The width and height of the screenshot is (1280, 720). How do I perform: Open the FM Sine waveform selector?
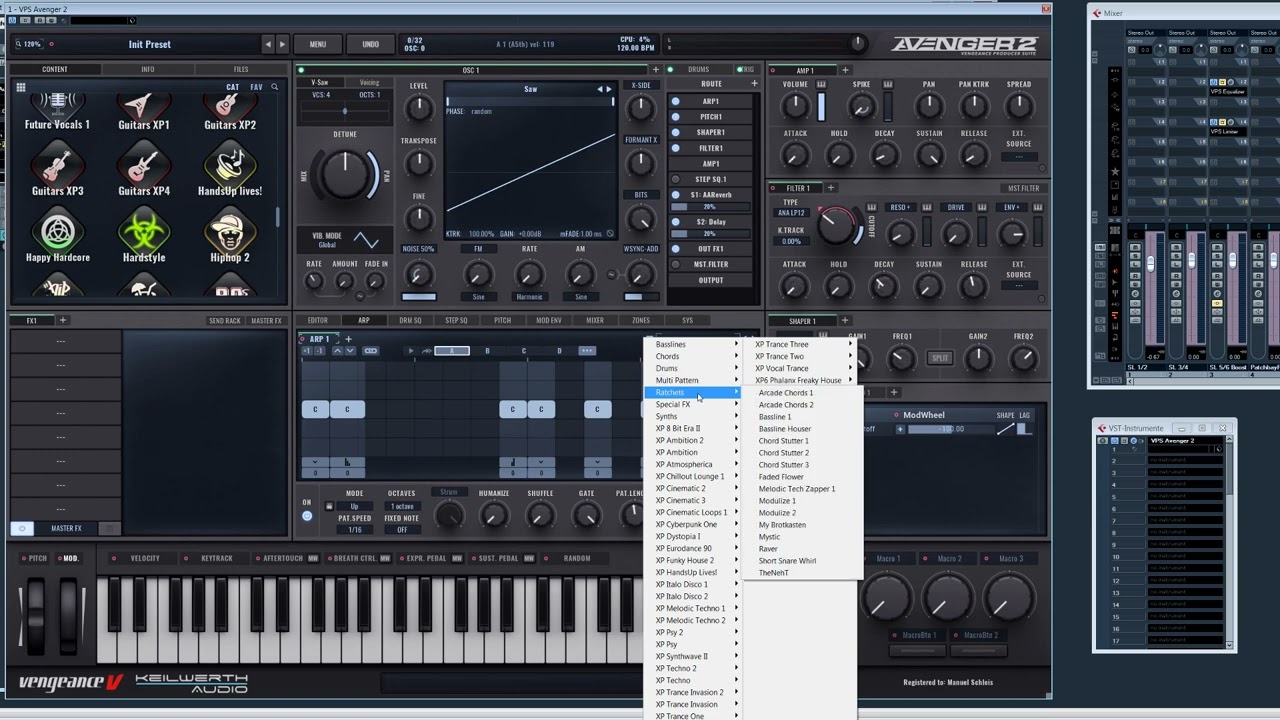(478, 297)
